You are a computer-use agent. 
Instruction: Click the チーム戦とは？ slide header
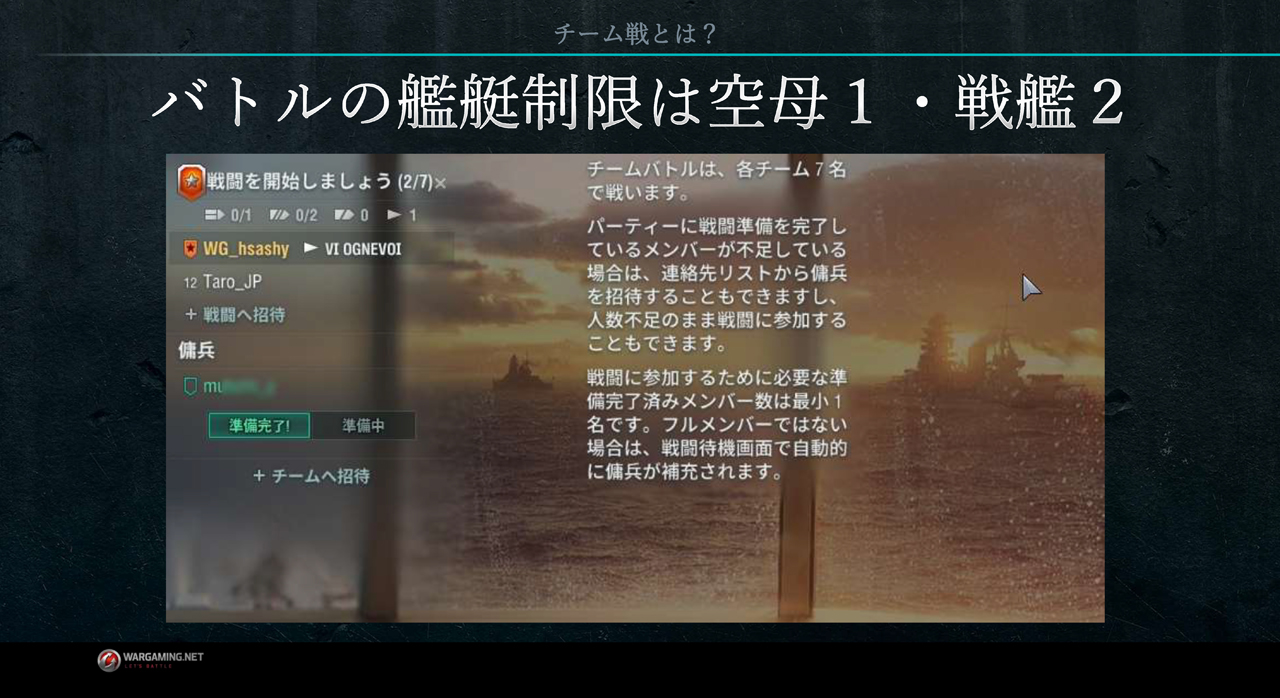(x=636, y=34)
